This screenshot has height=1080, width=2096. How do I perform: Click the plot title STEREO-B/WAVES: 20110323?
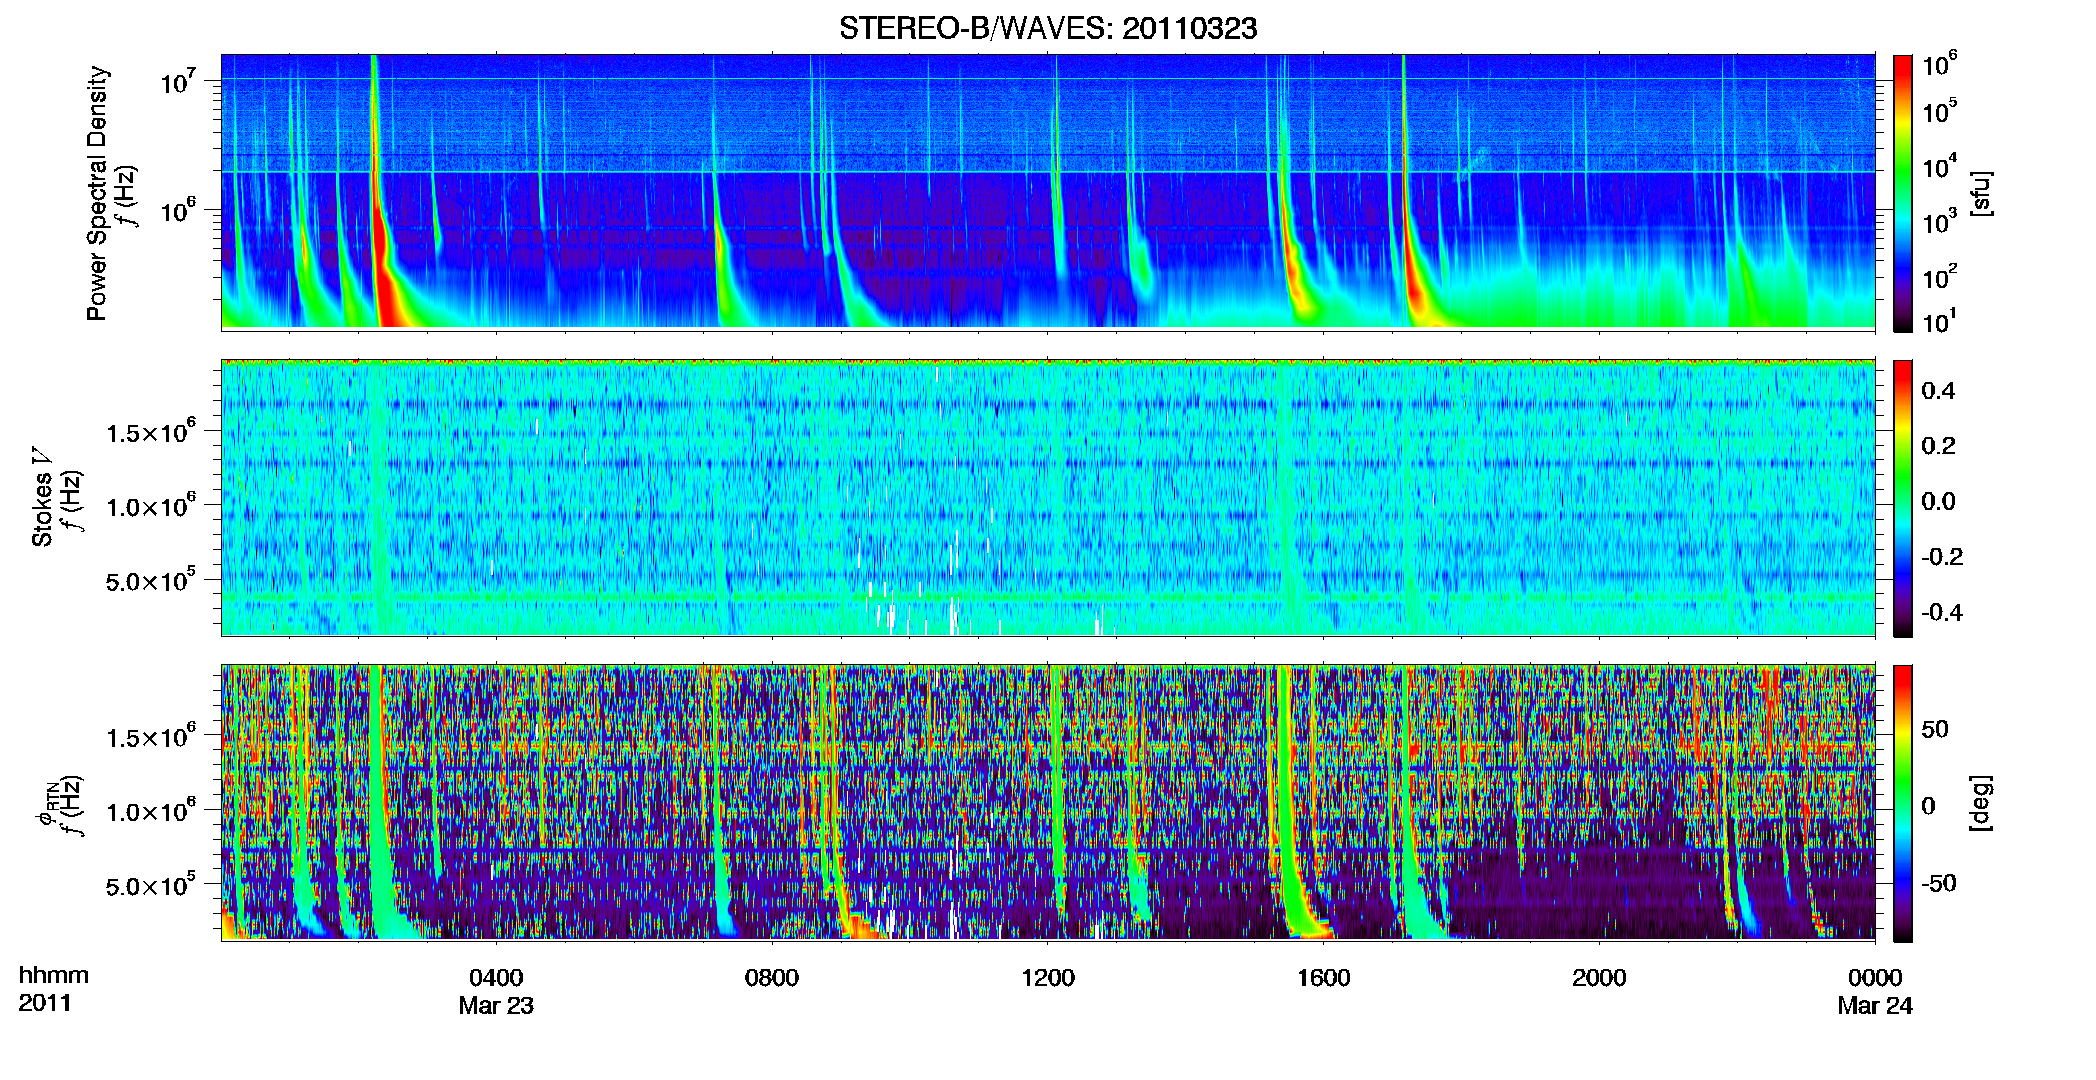click(1048, 28)
